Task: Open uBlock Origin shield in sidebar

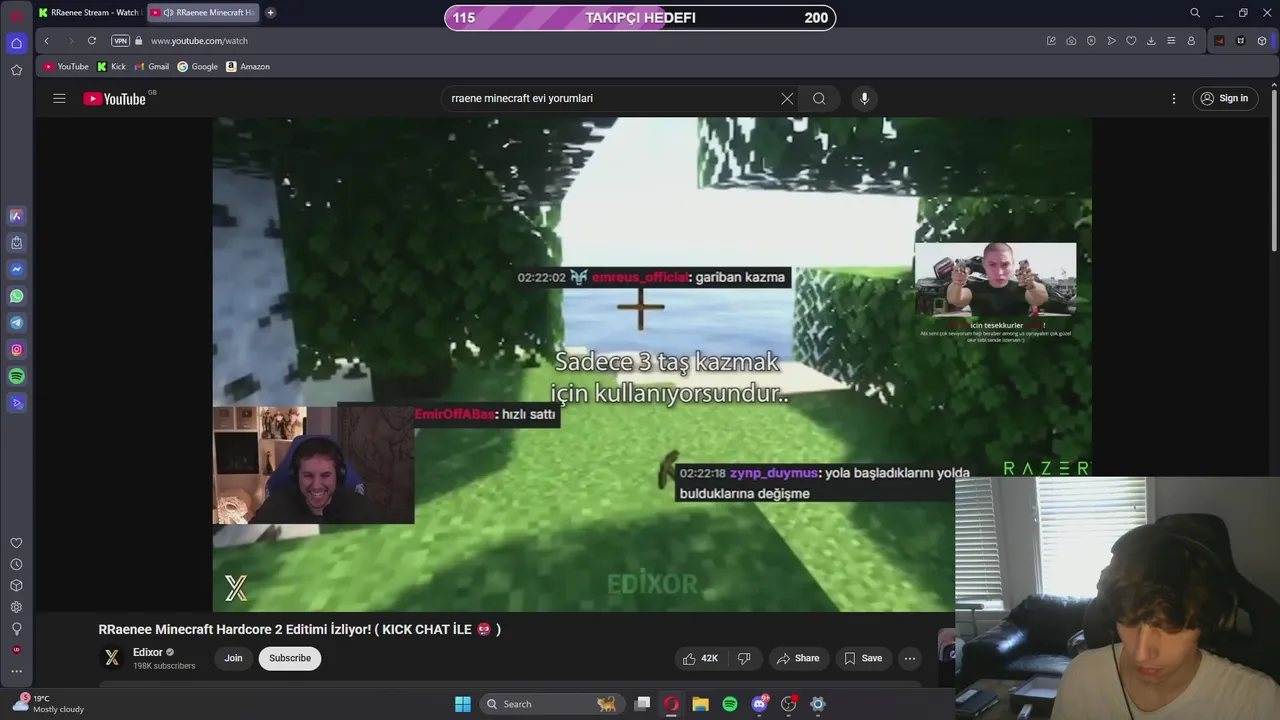Action: (16, 650)
